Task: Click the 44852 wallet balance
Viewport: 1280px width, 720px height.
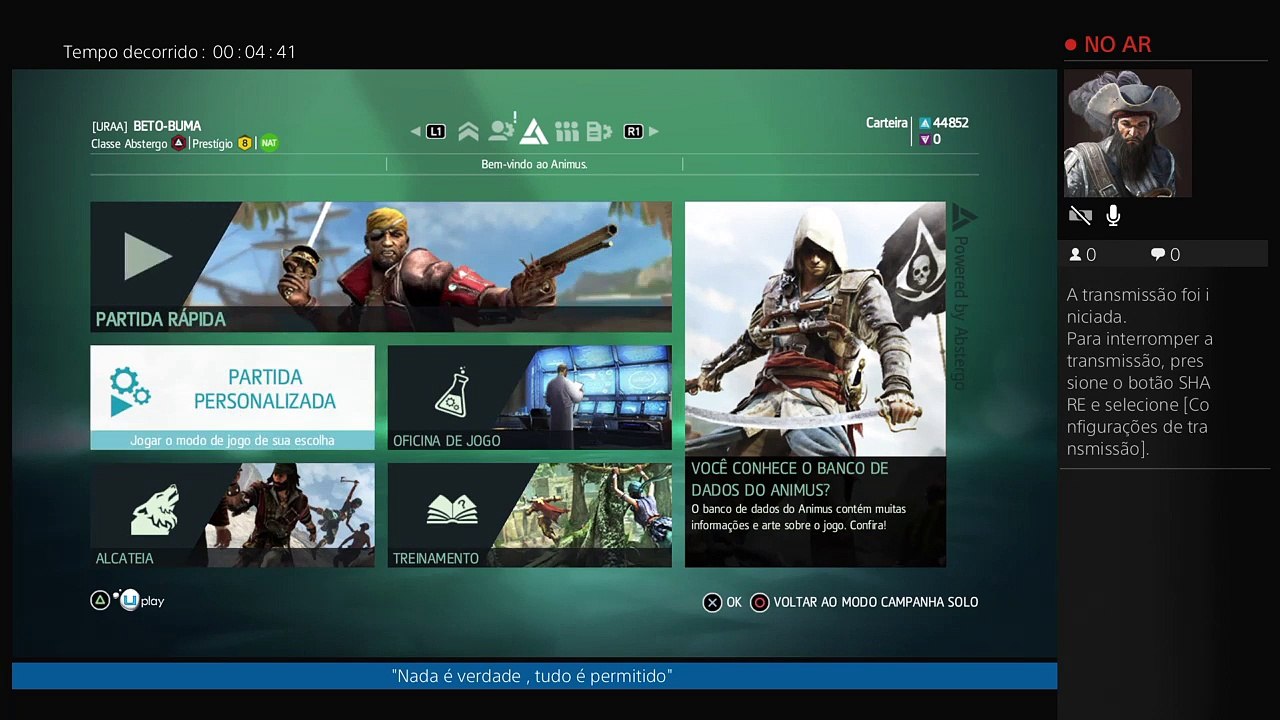Action: (951, 123)
